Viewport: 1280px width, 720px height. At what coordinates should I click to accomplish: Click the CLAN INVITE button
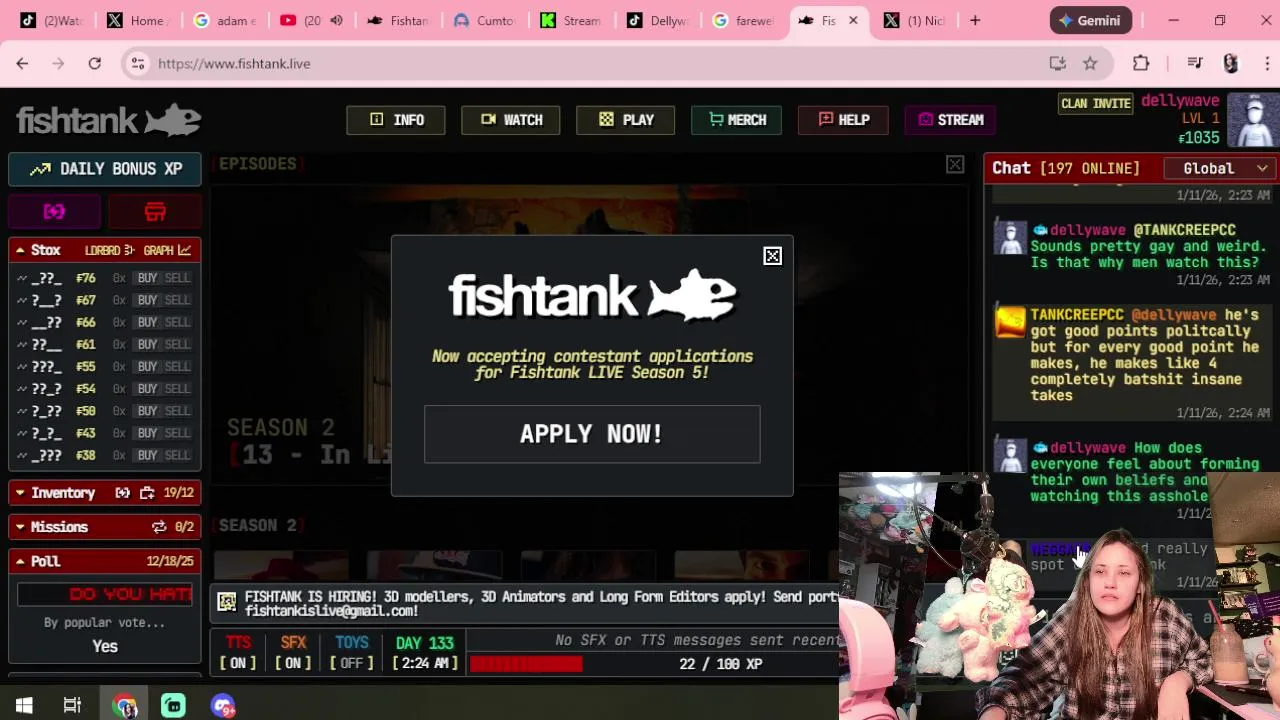(x=1095, y=103)
